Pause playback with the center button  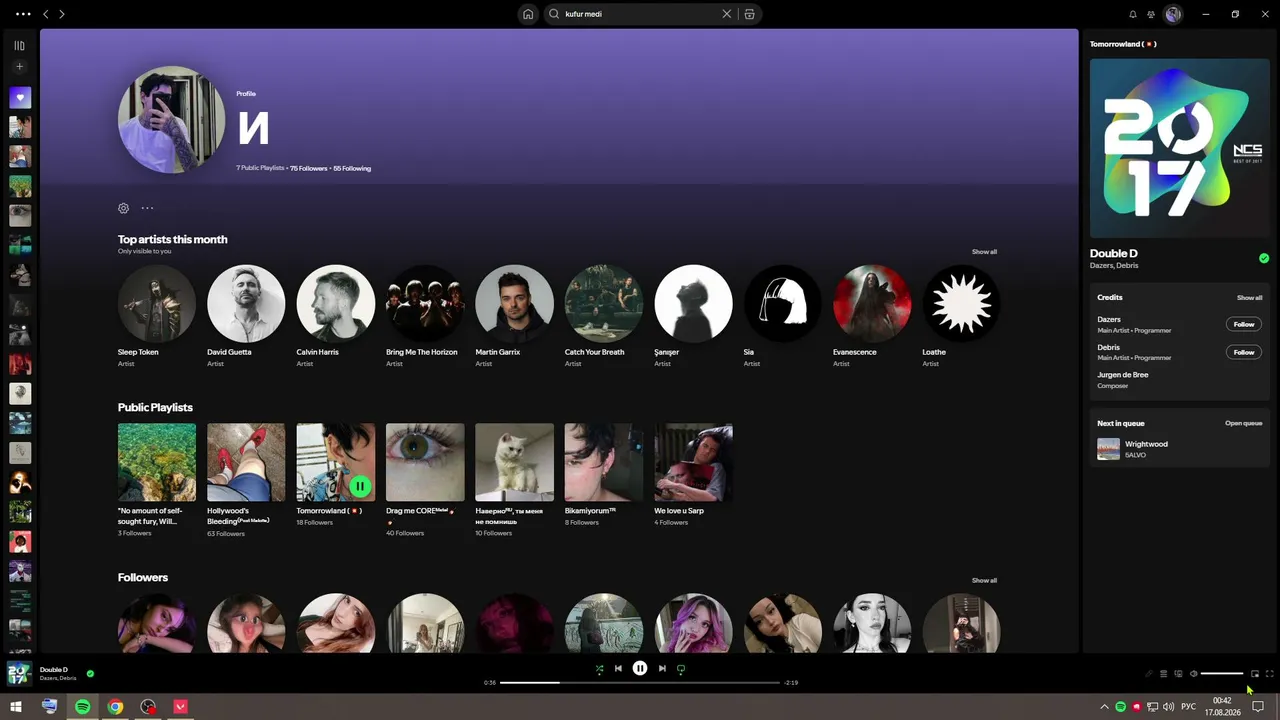coord(640,669)
